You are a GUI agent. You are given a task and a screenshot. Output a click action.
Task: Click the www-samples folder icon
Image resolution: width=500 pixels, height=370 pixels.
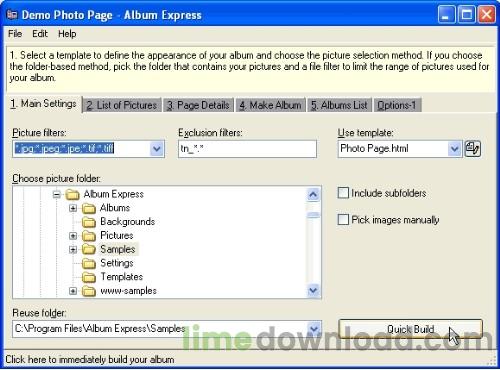coord(89,291)
